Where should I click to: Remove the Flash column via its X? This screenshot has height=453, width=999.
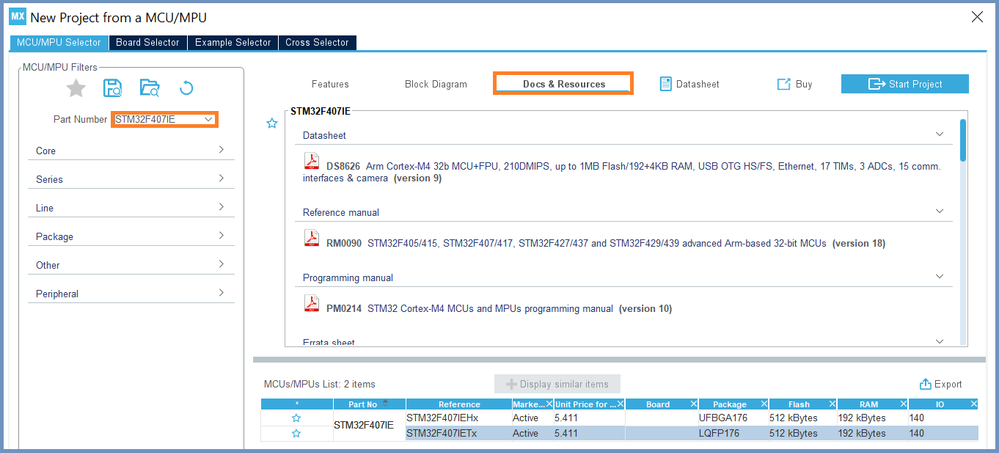(832, 404)
